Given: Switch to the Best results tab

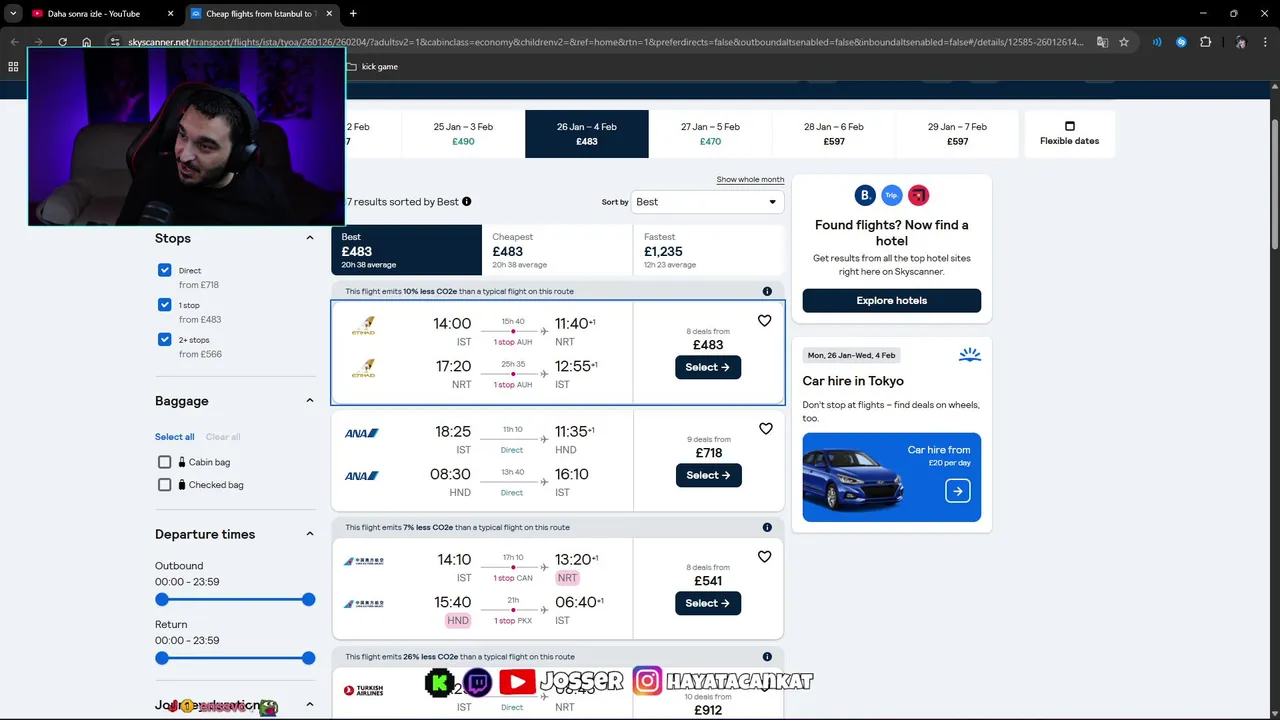Looking at the screenshot, I should [406, 251].
